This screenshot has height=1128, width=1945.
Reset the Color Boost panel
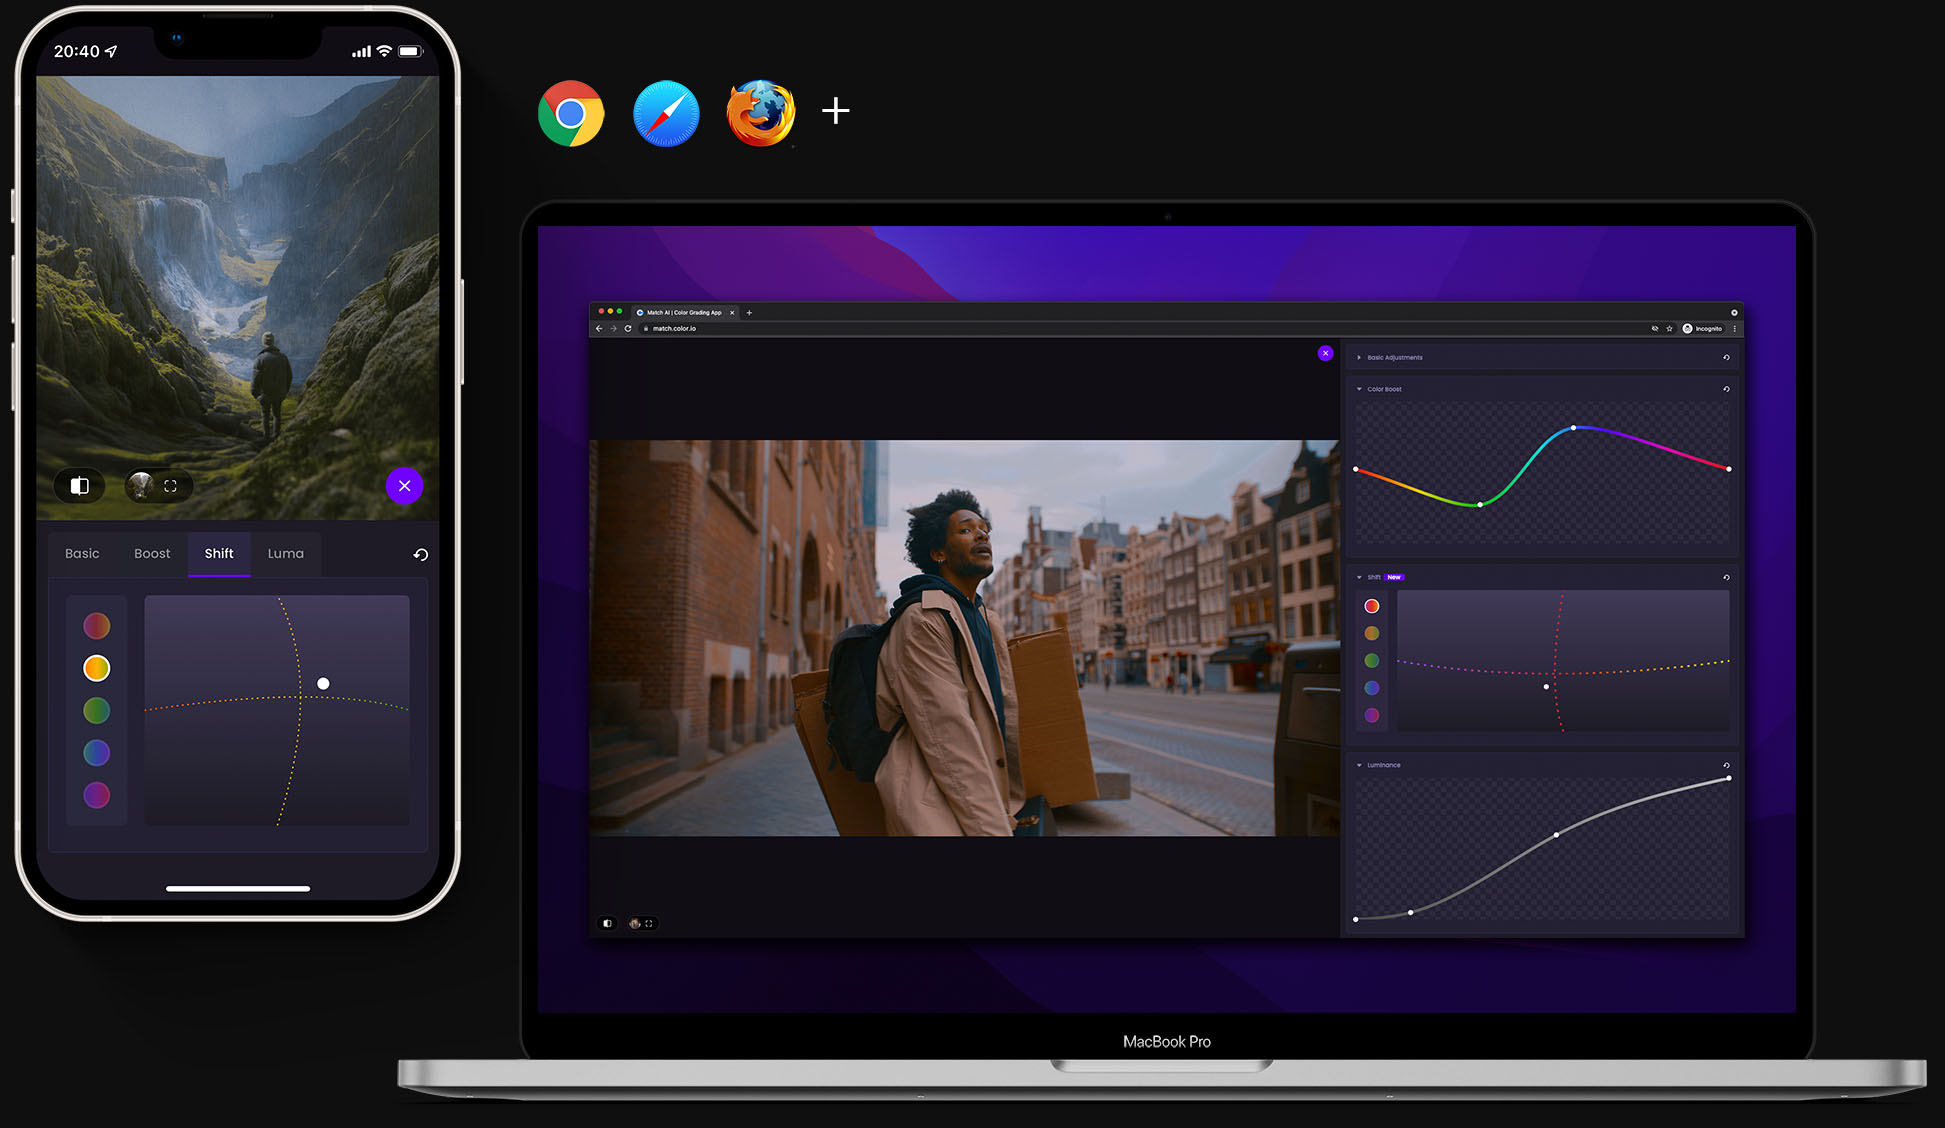pyautogui.click(x=1726, y=389)
